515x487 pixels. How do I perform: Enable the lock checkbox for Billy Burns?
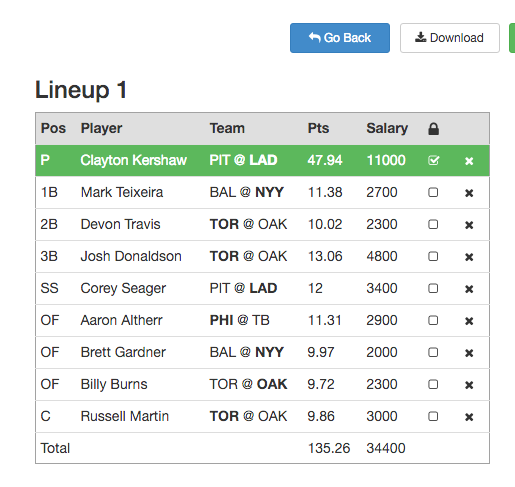(x=433, y=384)
